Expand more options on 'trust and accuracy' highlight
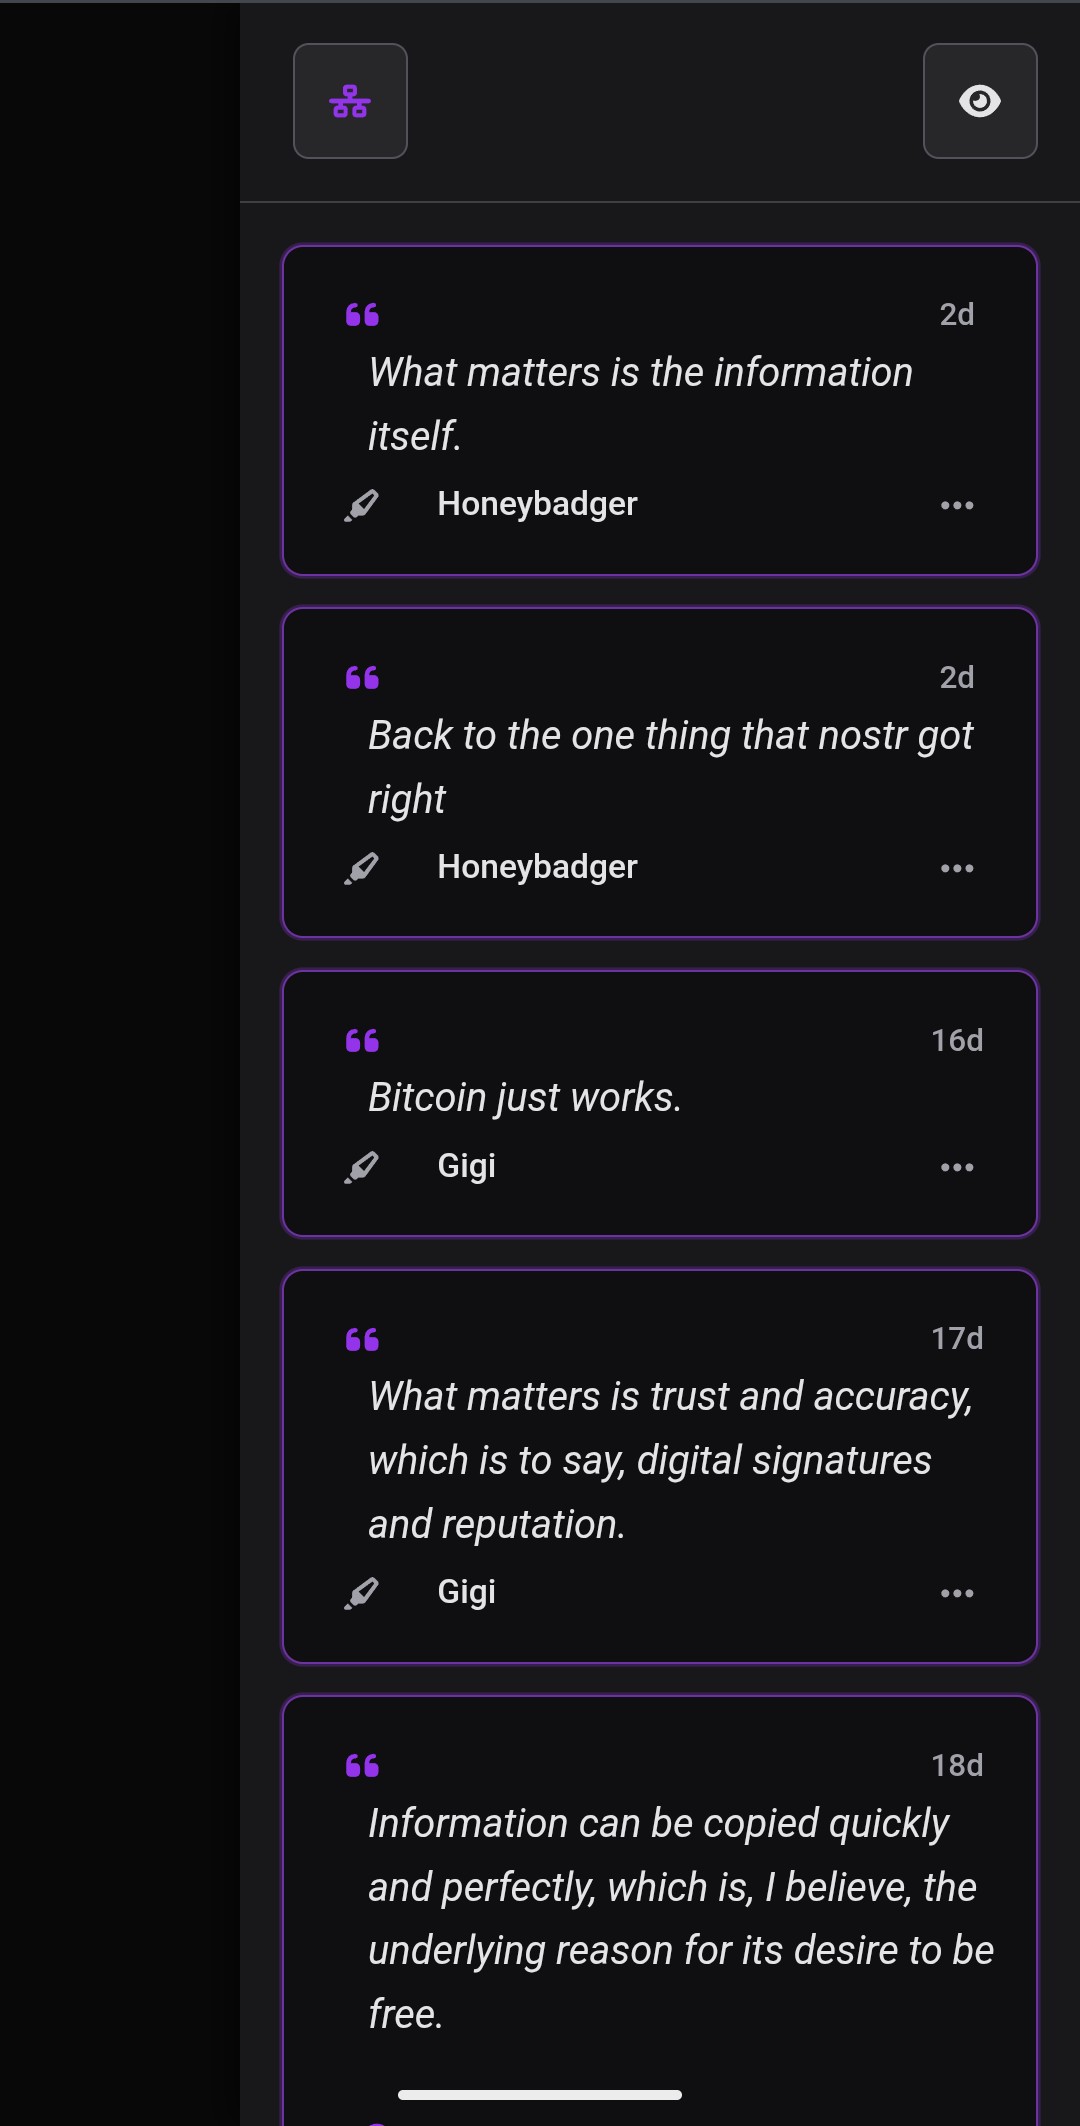The height and width of the screenshot is (2126, 1080). [957, 1593]
